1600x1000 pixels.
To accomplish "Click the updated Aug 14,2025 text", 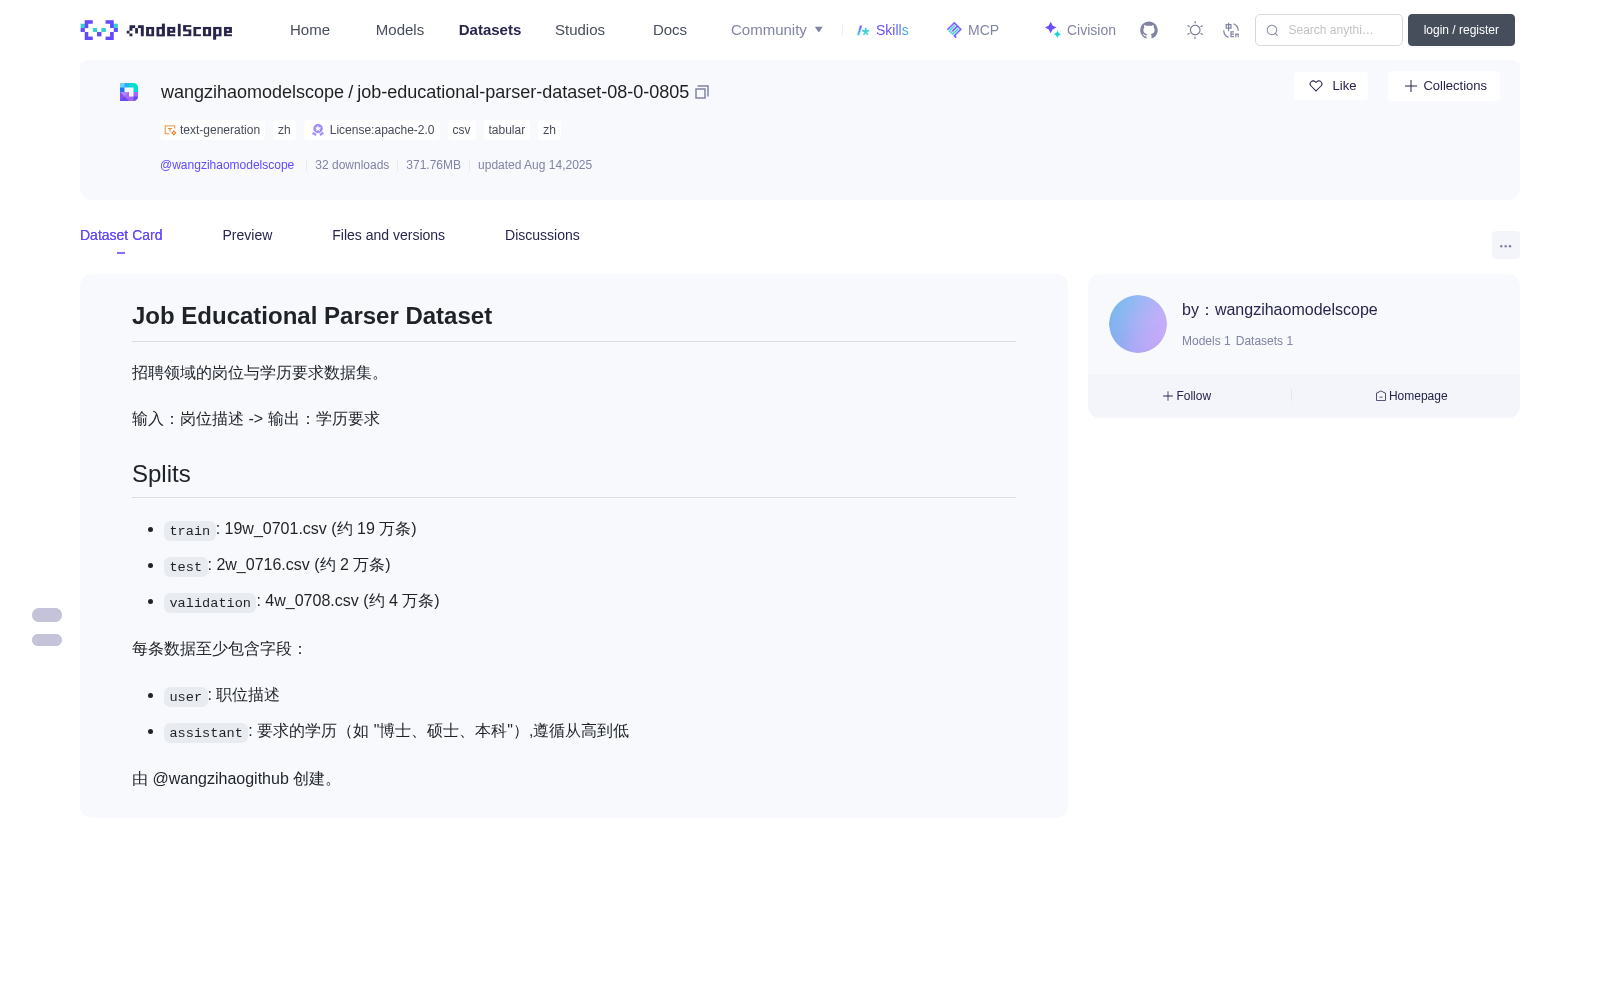I will (x=535, y=165).
